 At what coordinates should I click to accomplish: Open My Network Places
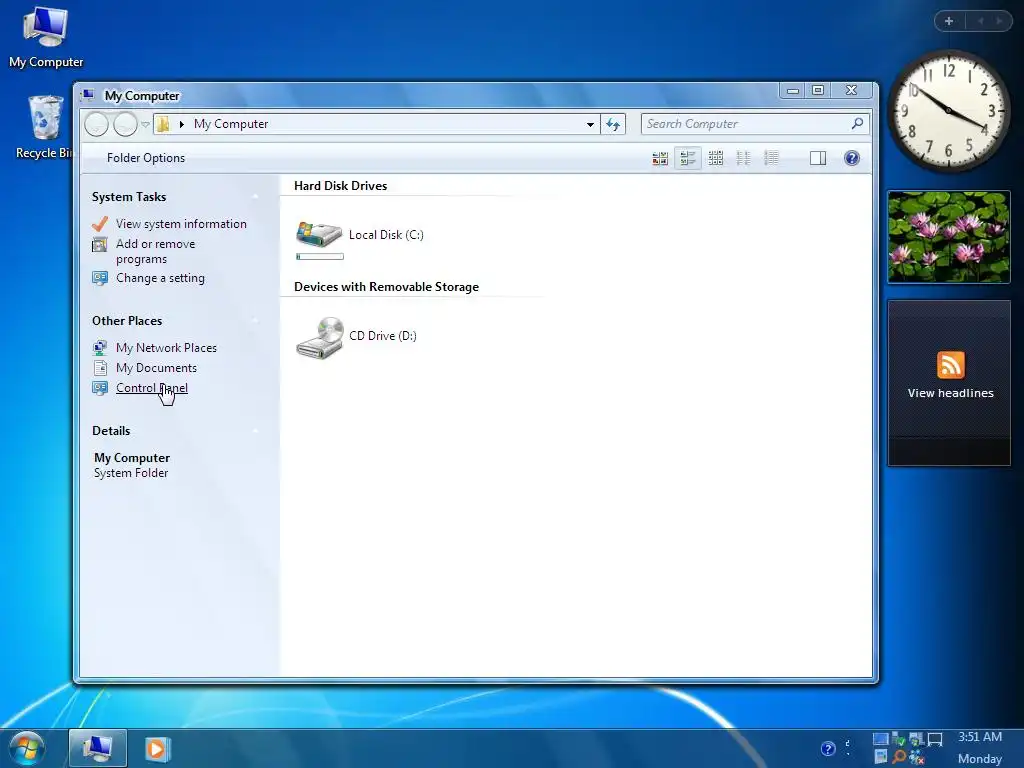(166, 348)
